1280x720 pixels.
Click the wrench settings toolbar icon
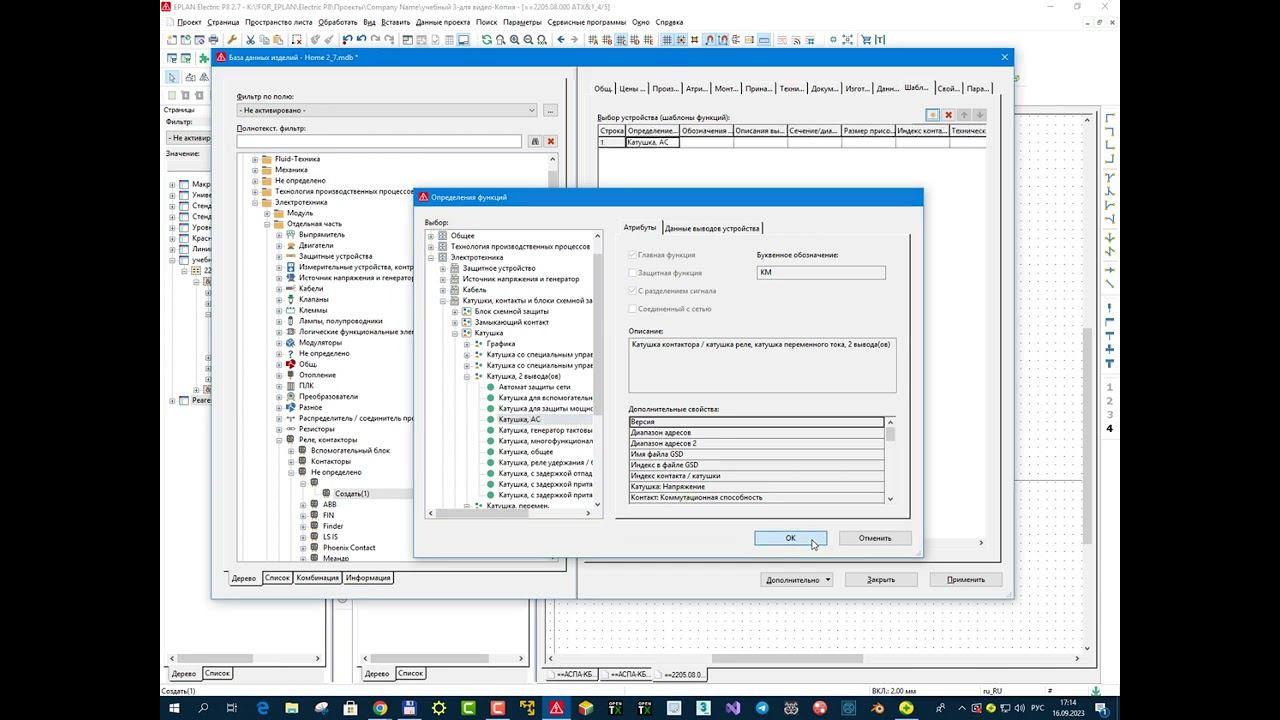pos(232,40)
